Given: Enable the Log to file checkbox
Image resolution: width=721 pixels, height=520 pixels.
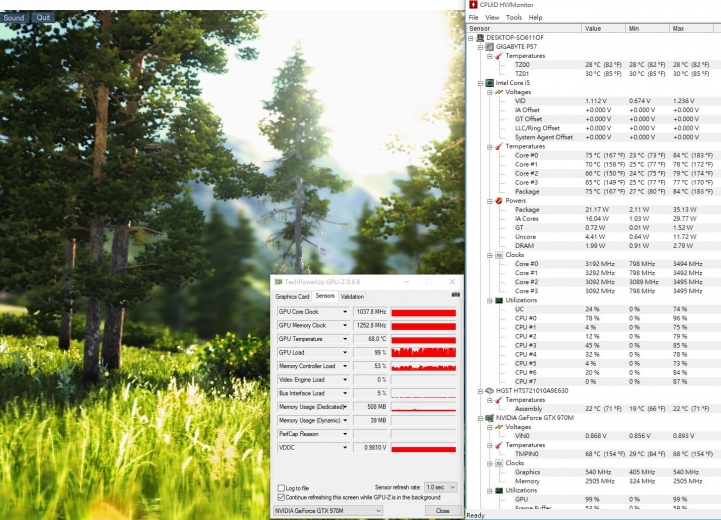Looking at the screenshot, I should click(x=281, y=488).
